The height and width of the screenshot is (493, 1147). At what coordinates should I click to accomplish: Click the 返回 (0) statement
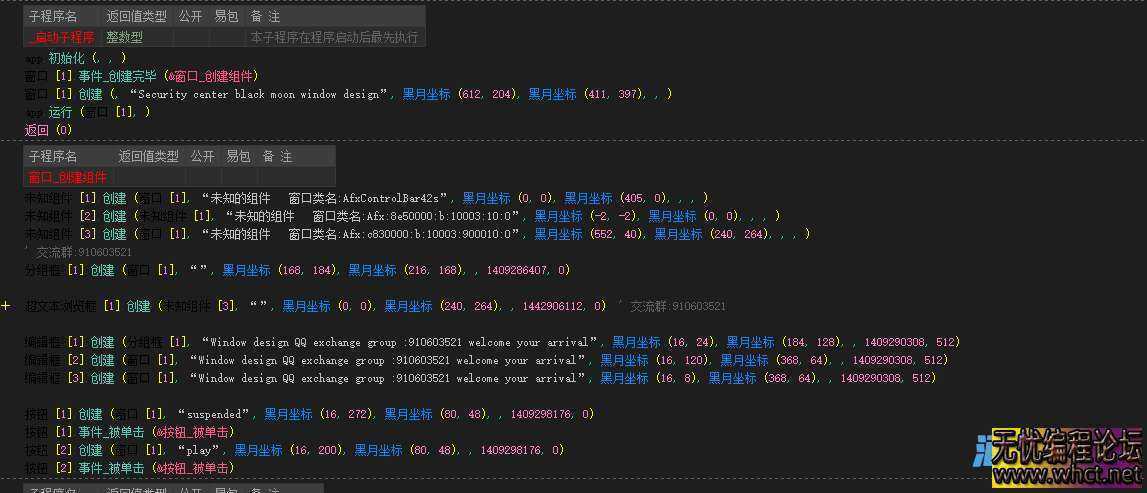48,130
